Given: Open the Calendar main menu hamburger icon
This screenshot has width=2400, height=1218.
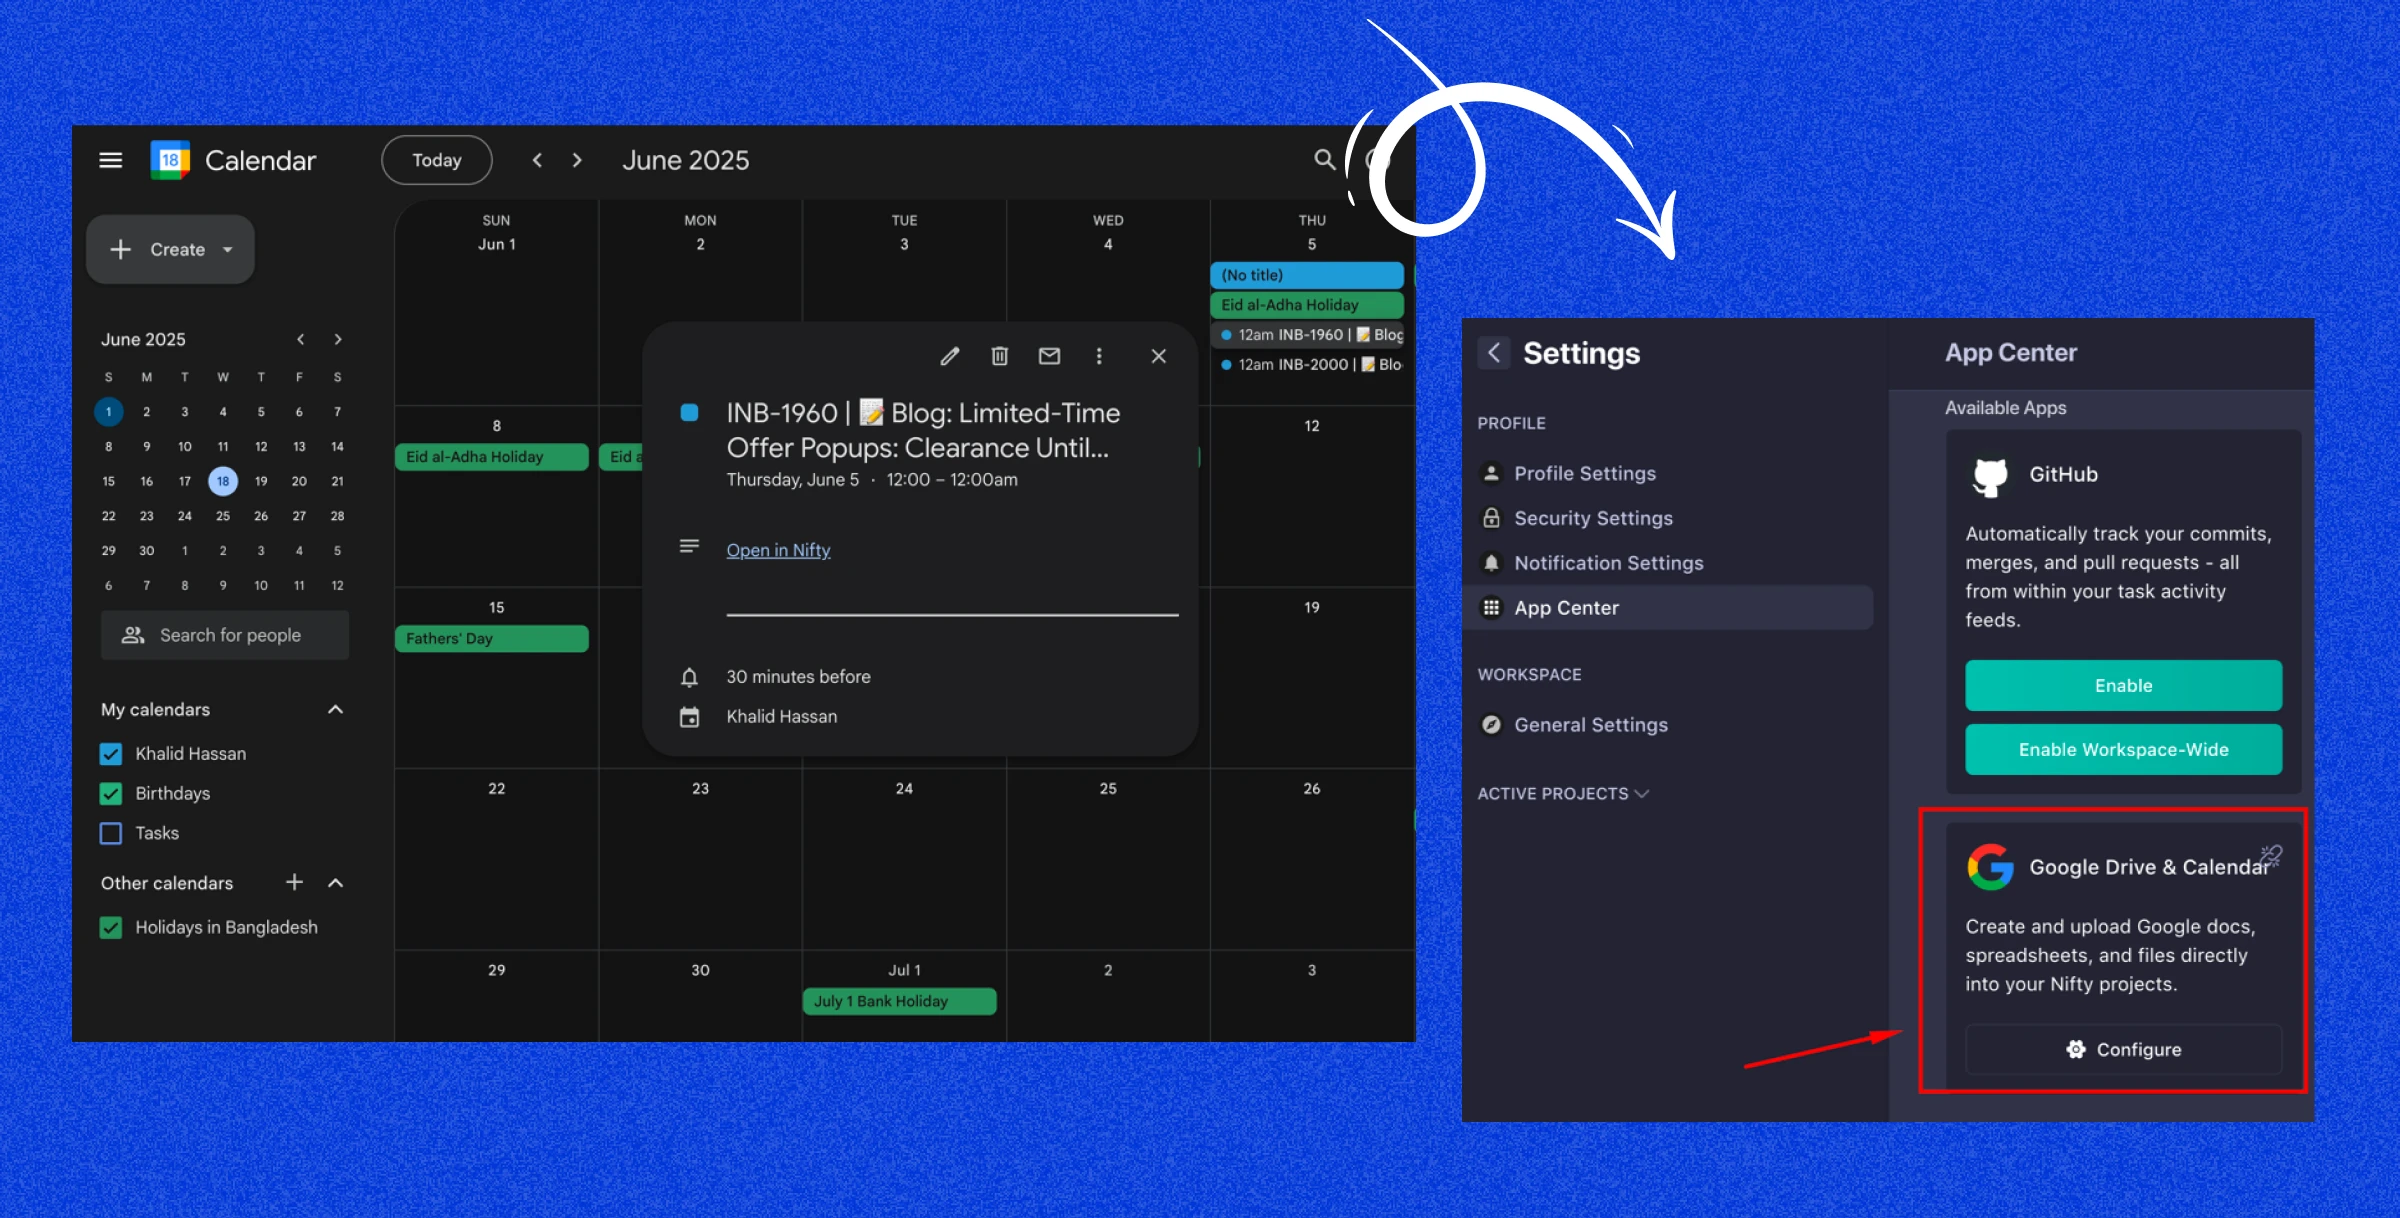Looking at the screenshot, I should pyautogui.click(x=111, y=160).
